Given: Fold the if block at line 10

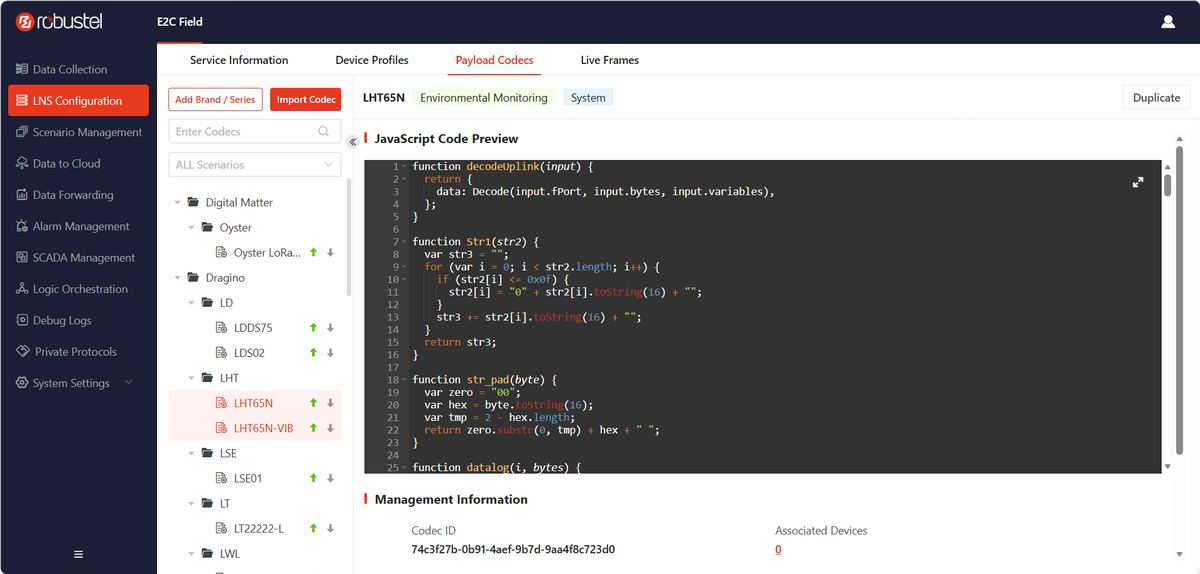Looking at the screenshot, I should pyautogui.click(x=404, y=280).
